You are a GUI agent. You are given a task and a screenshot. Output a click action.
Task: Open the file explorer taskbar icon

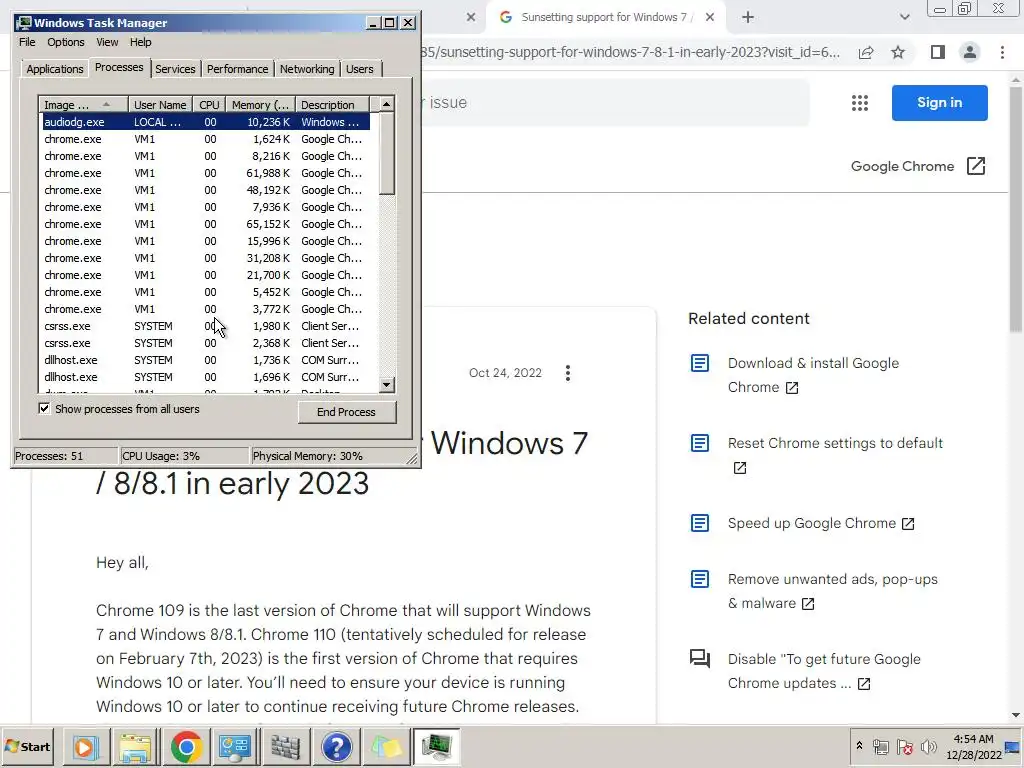point(135,746)
